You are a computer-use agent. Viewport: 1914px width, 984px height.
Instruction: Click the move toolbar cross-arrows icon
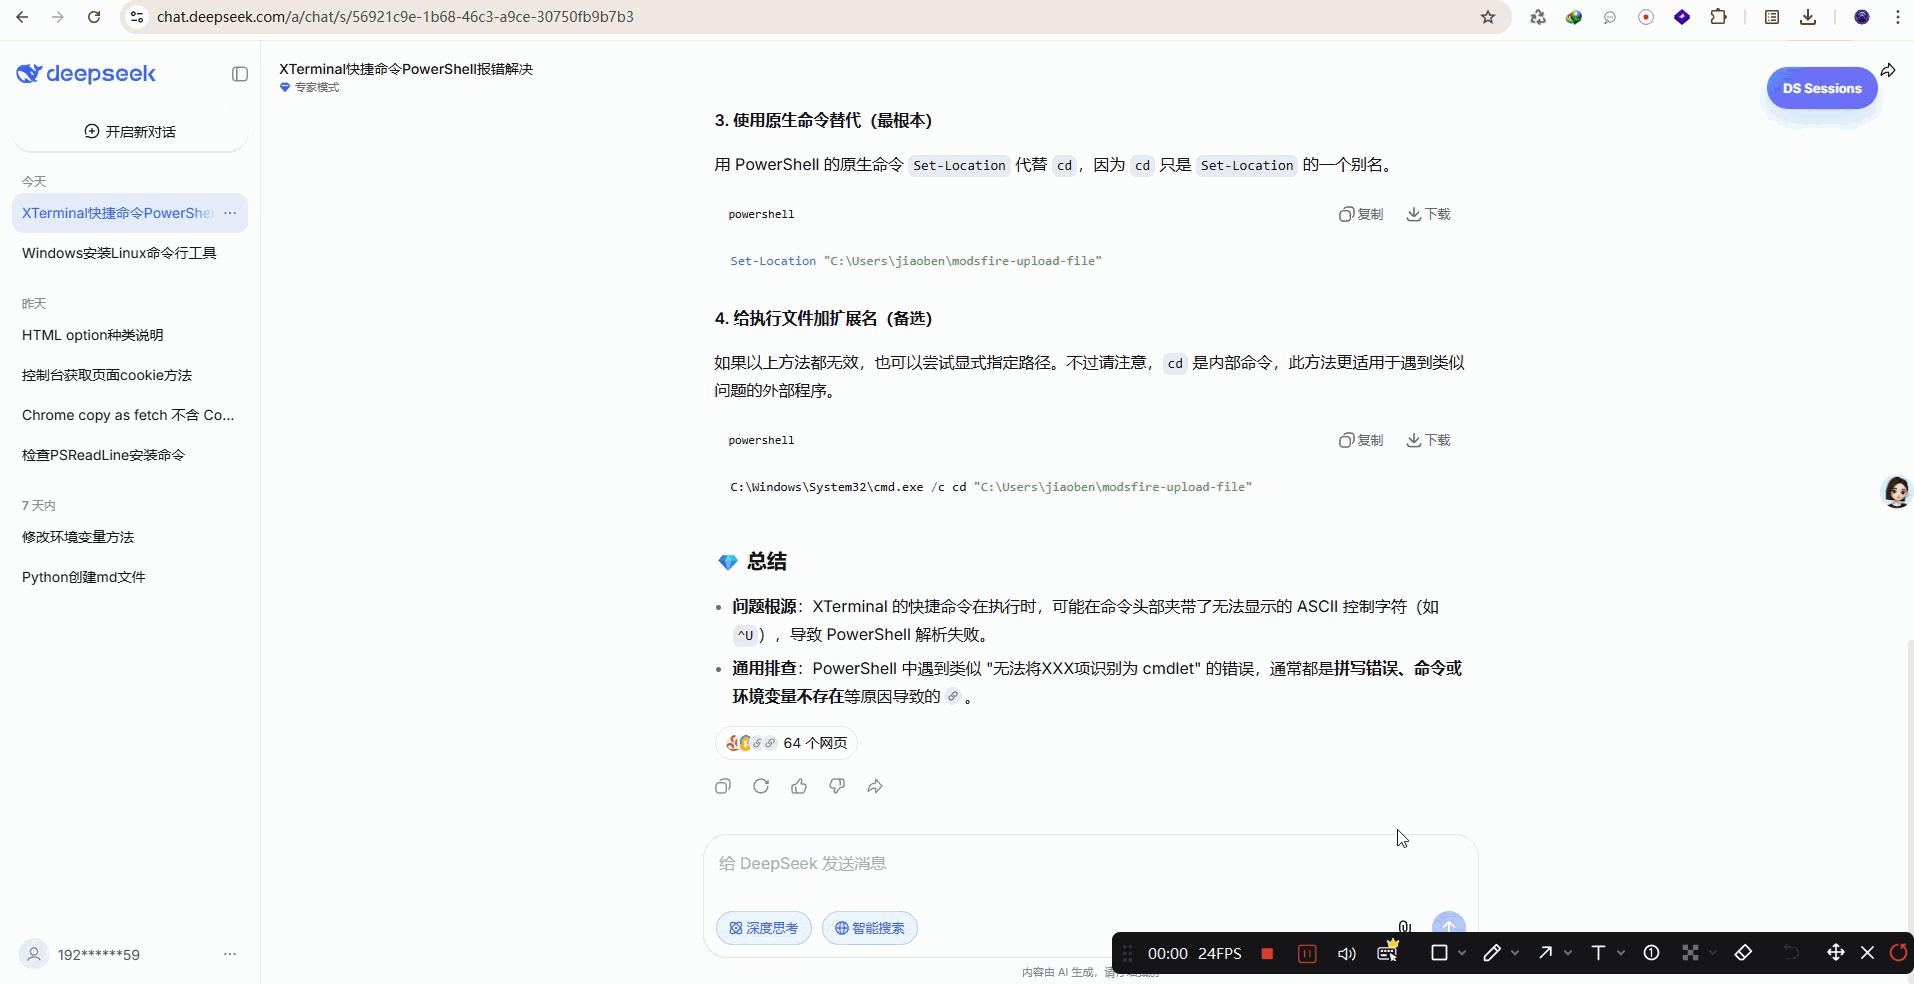(1836, 953)
